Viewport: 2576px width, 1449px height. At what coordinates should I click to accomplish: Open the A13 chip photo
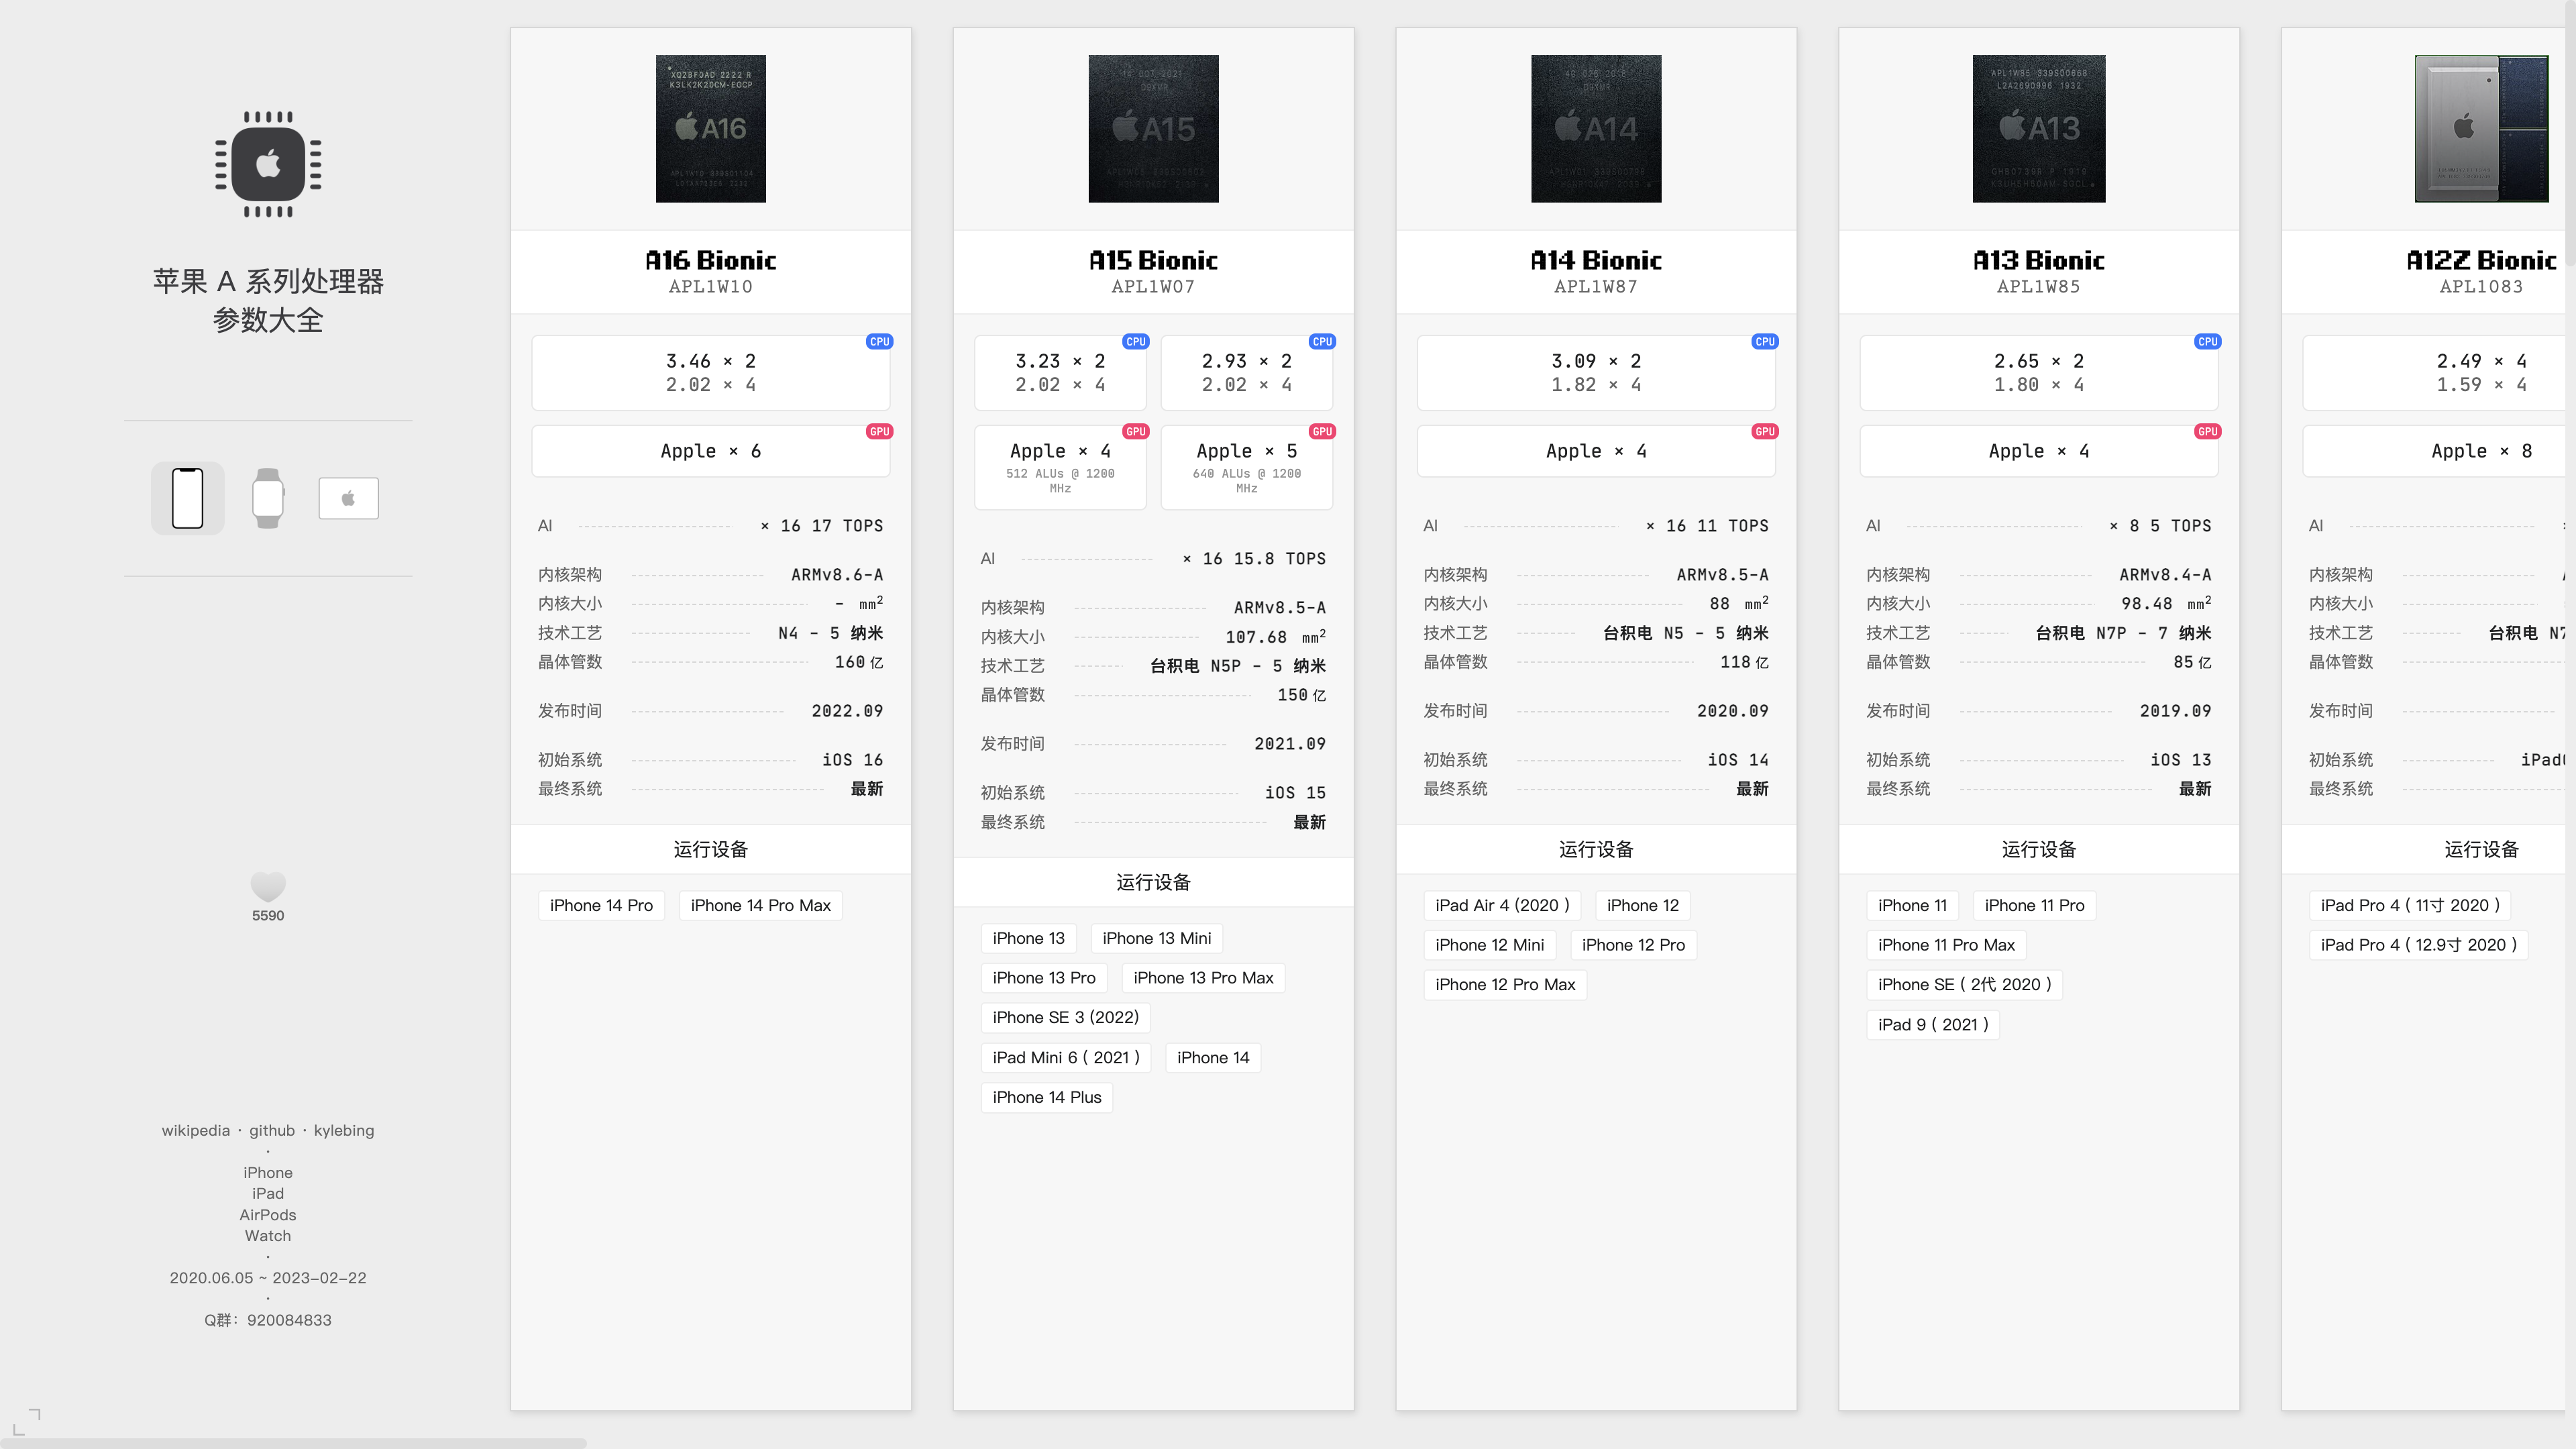click(x=2038, y=129)
